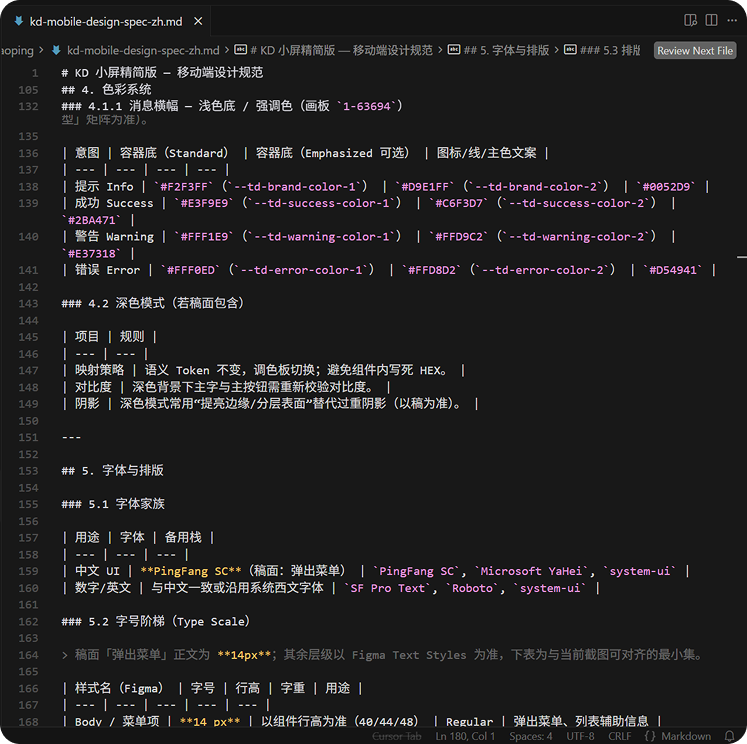
Task: Click the symbol icon before '## 5. 字体与排版' breadcrumb
Action: (454, 50)
